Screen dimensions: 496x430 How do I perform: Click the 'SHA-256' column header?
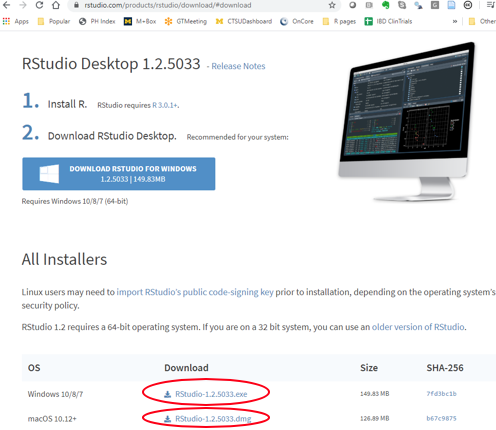pos(445,368)
